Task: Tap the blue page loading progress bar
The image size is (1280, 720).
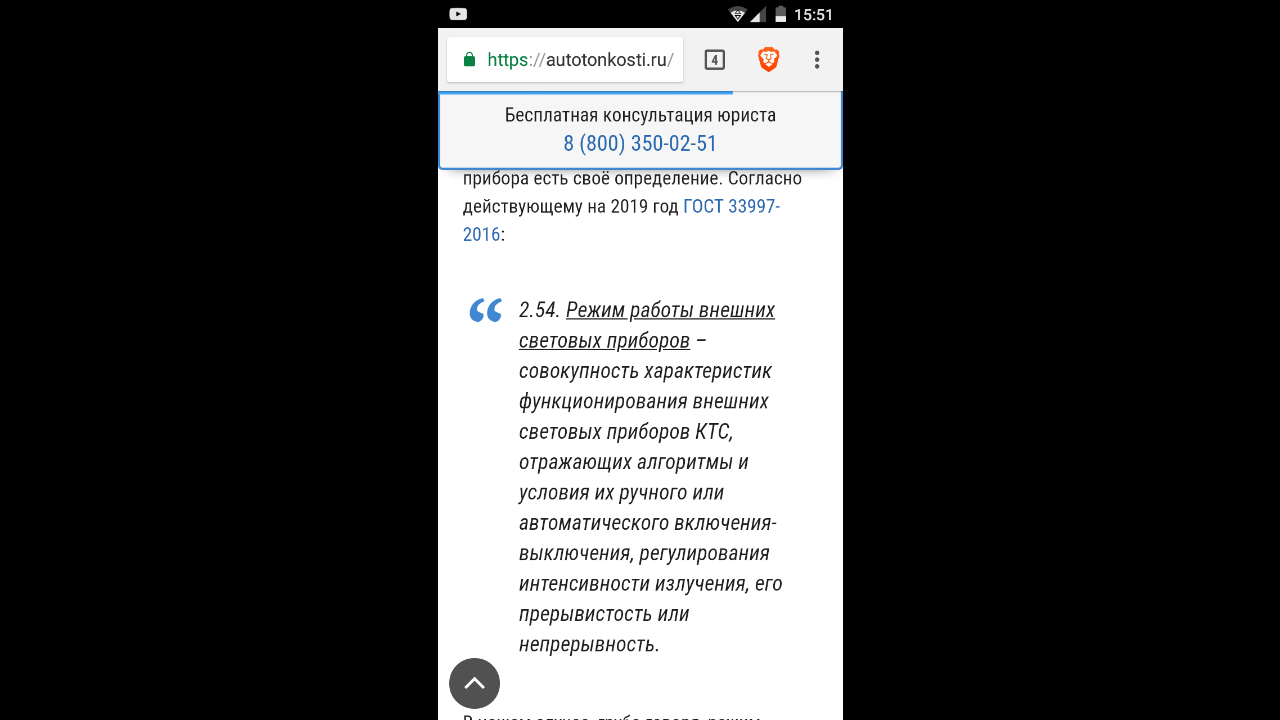Action: click(586, 92)
